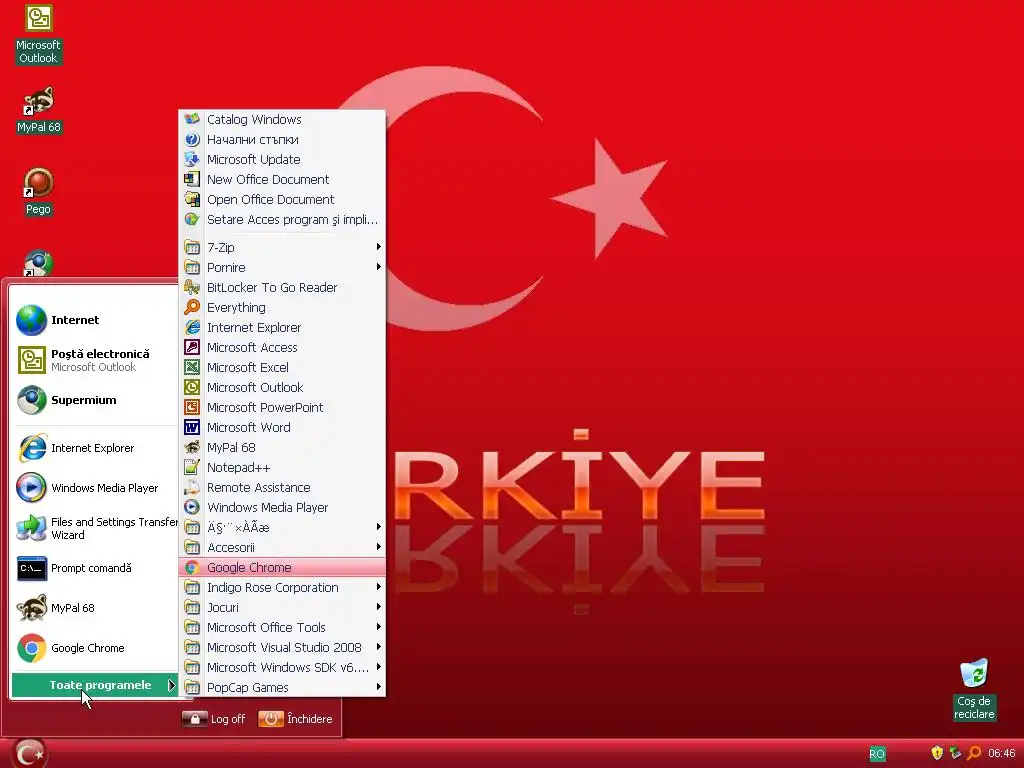Viewport: 1024px width, 768px height.
Task: Click the Start button on taskbar
Action: click(29, 754)
